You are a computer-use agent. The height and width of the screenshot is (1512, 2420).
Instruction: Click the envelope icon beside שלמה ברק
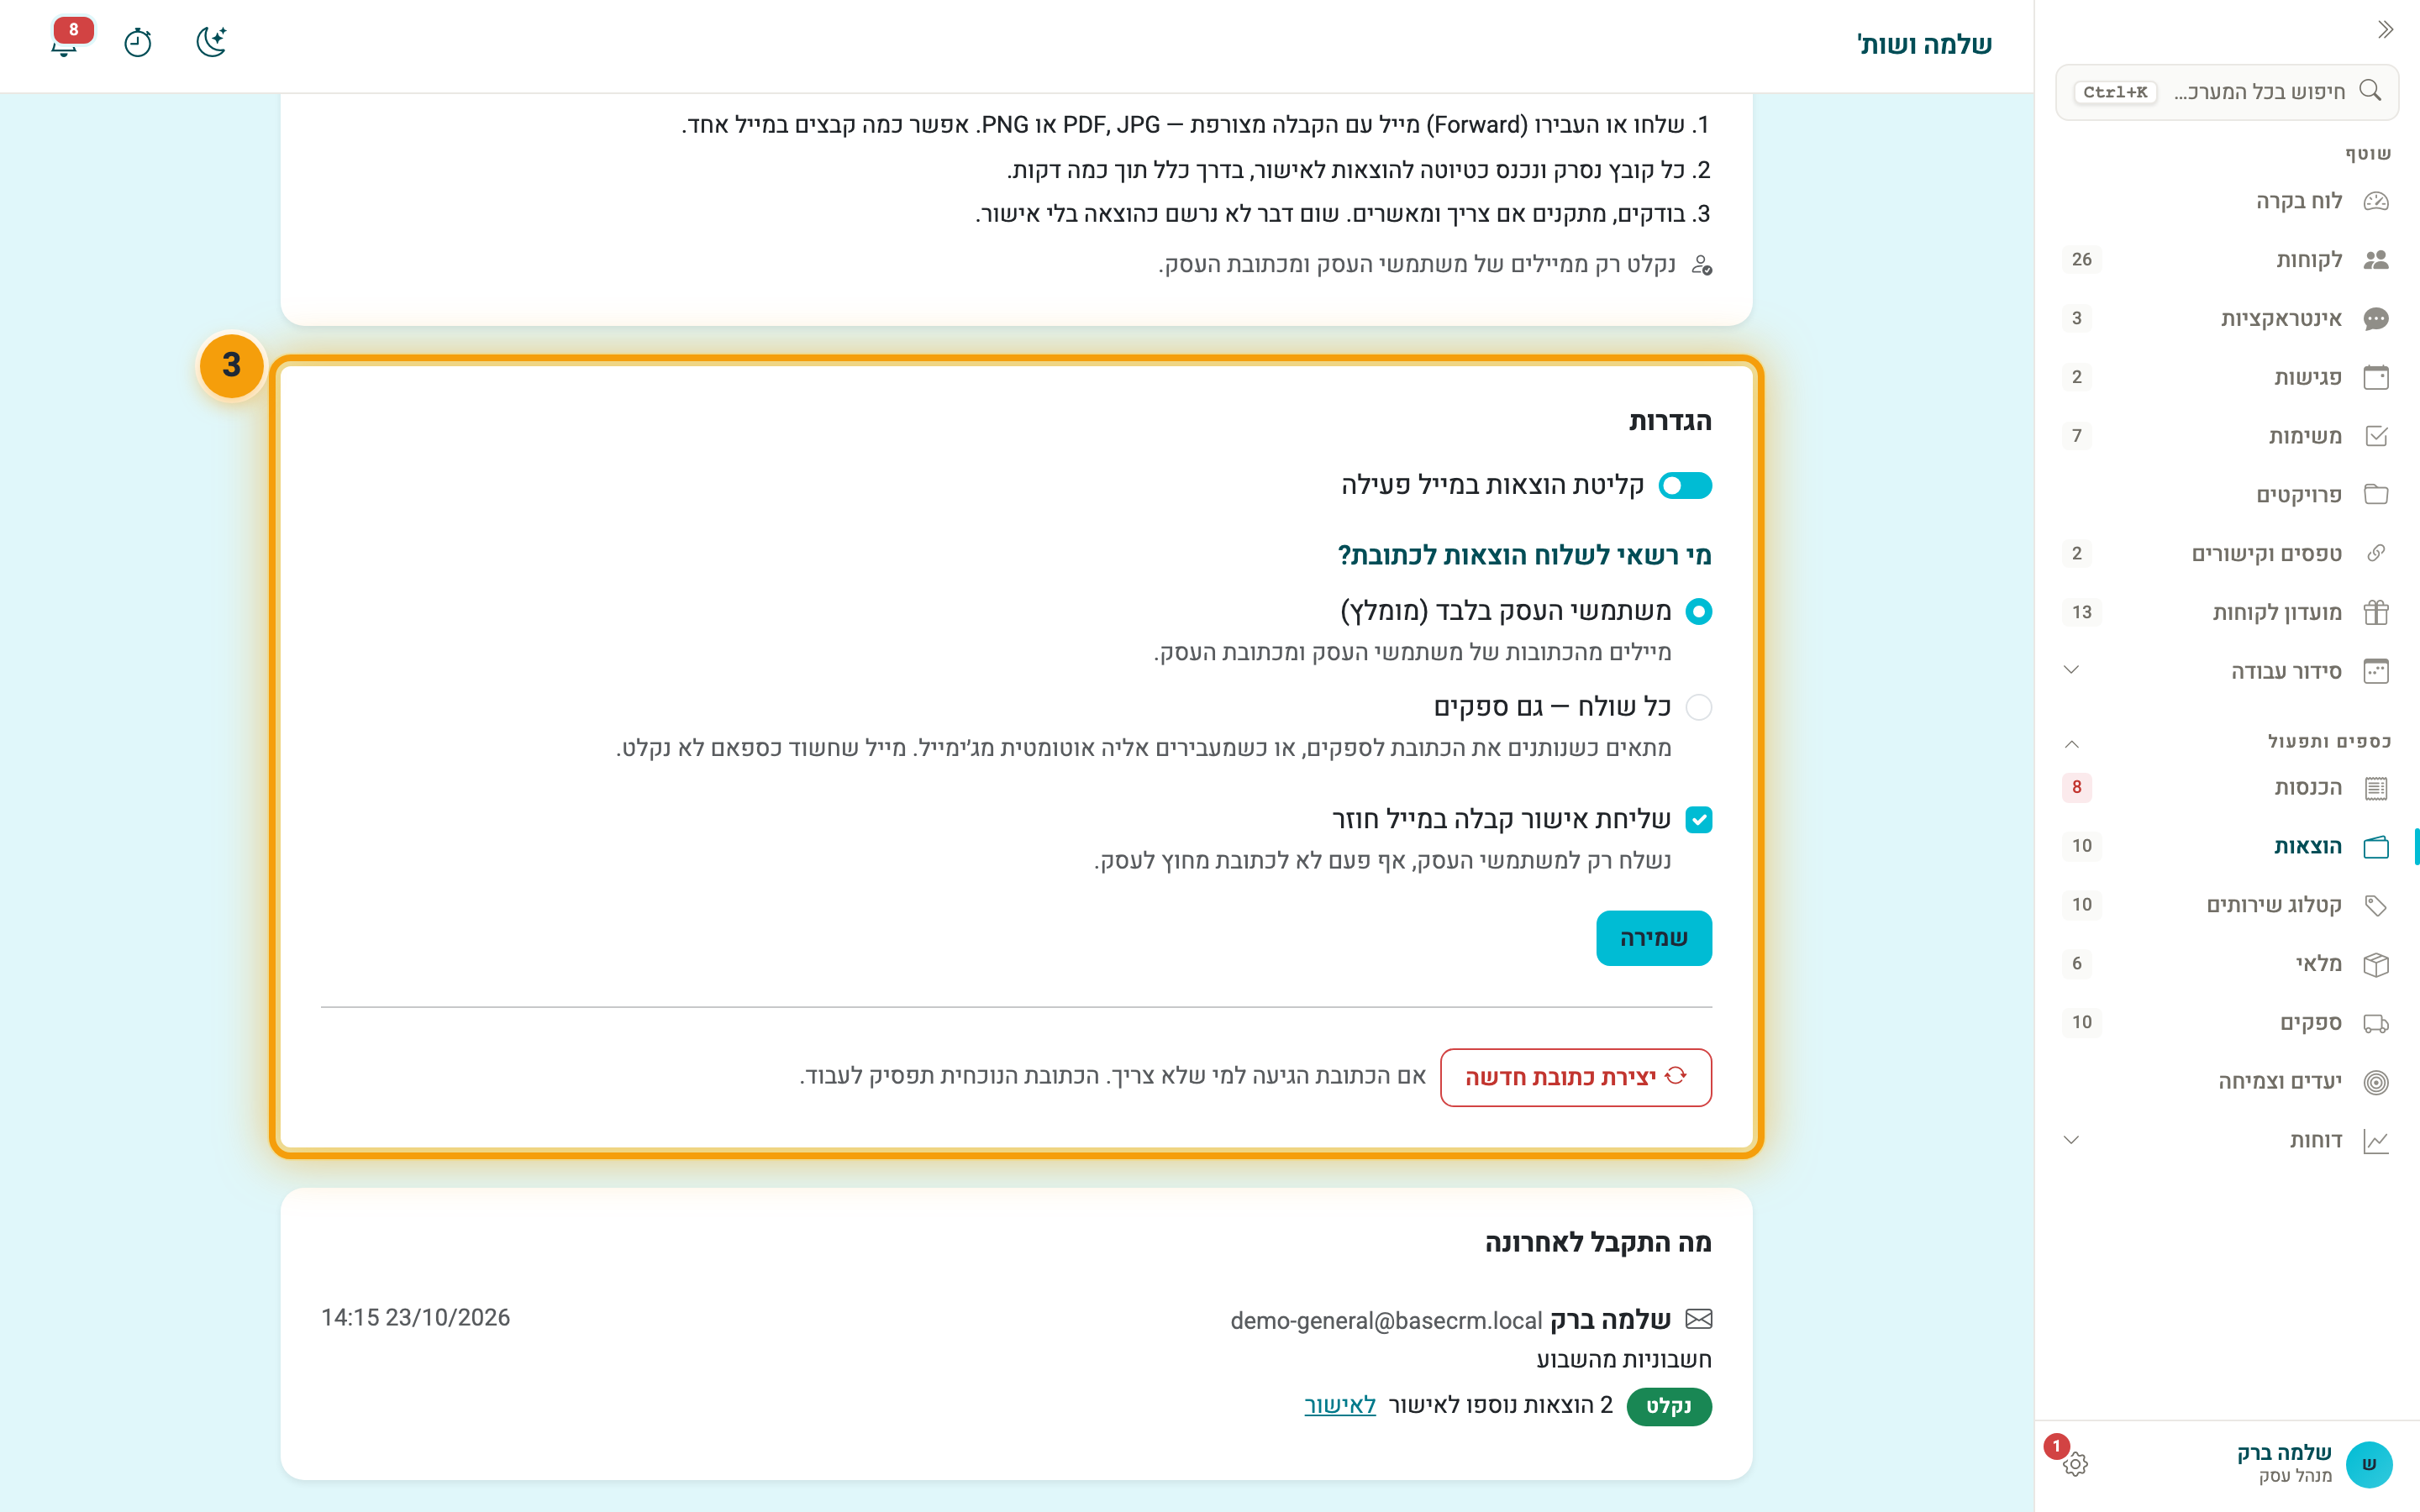[x=1698, y=1319]
